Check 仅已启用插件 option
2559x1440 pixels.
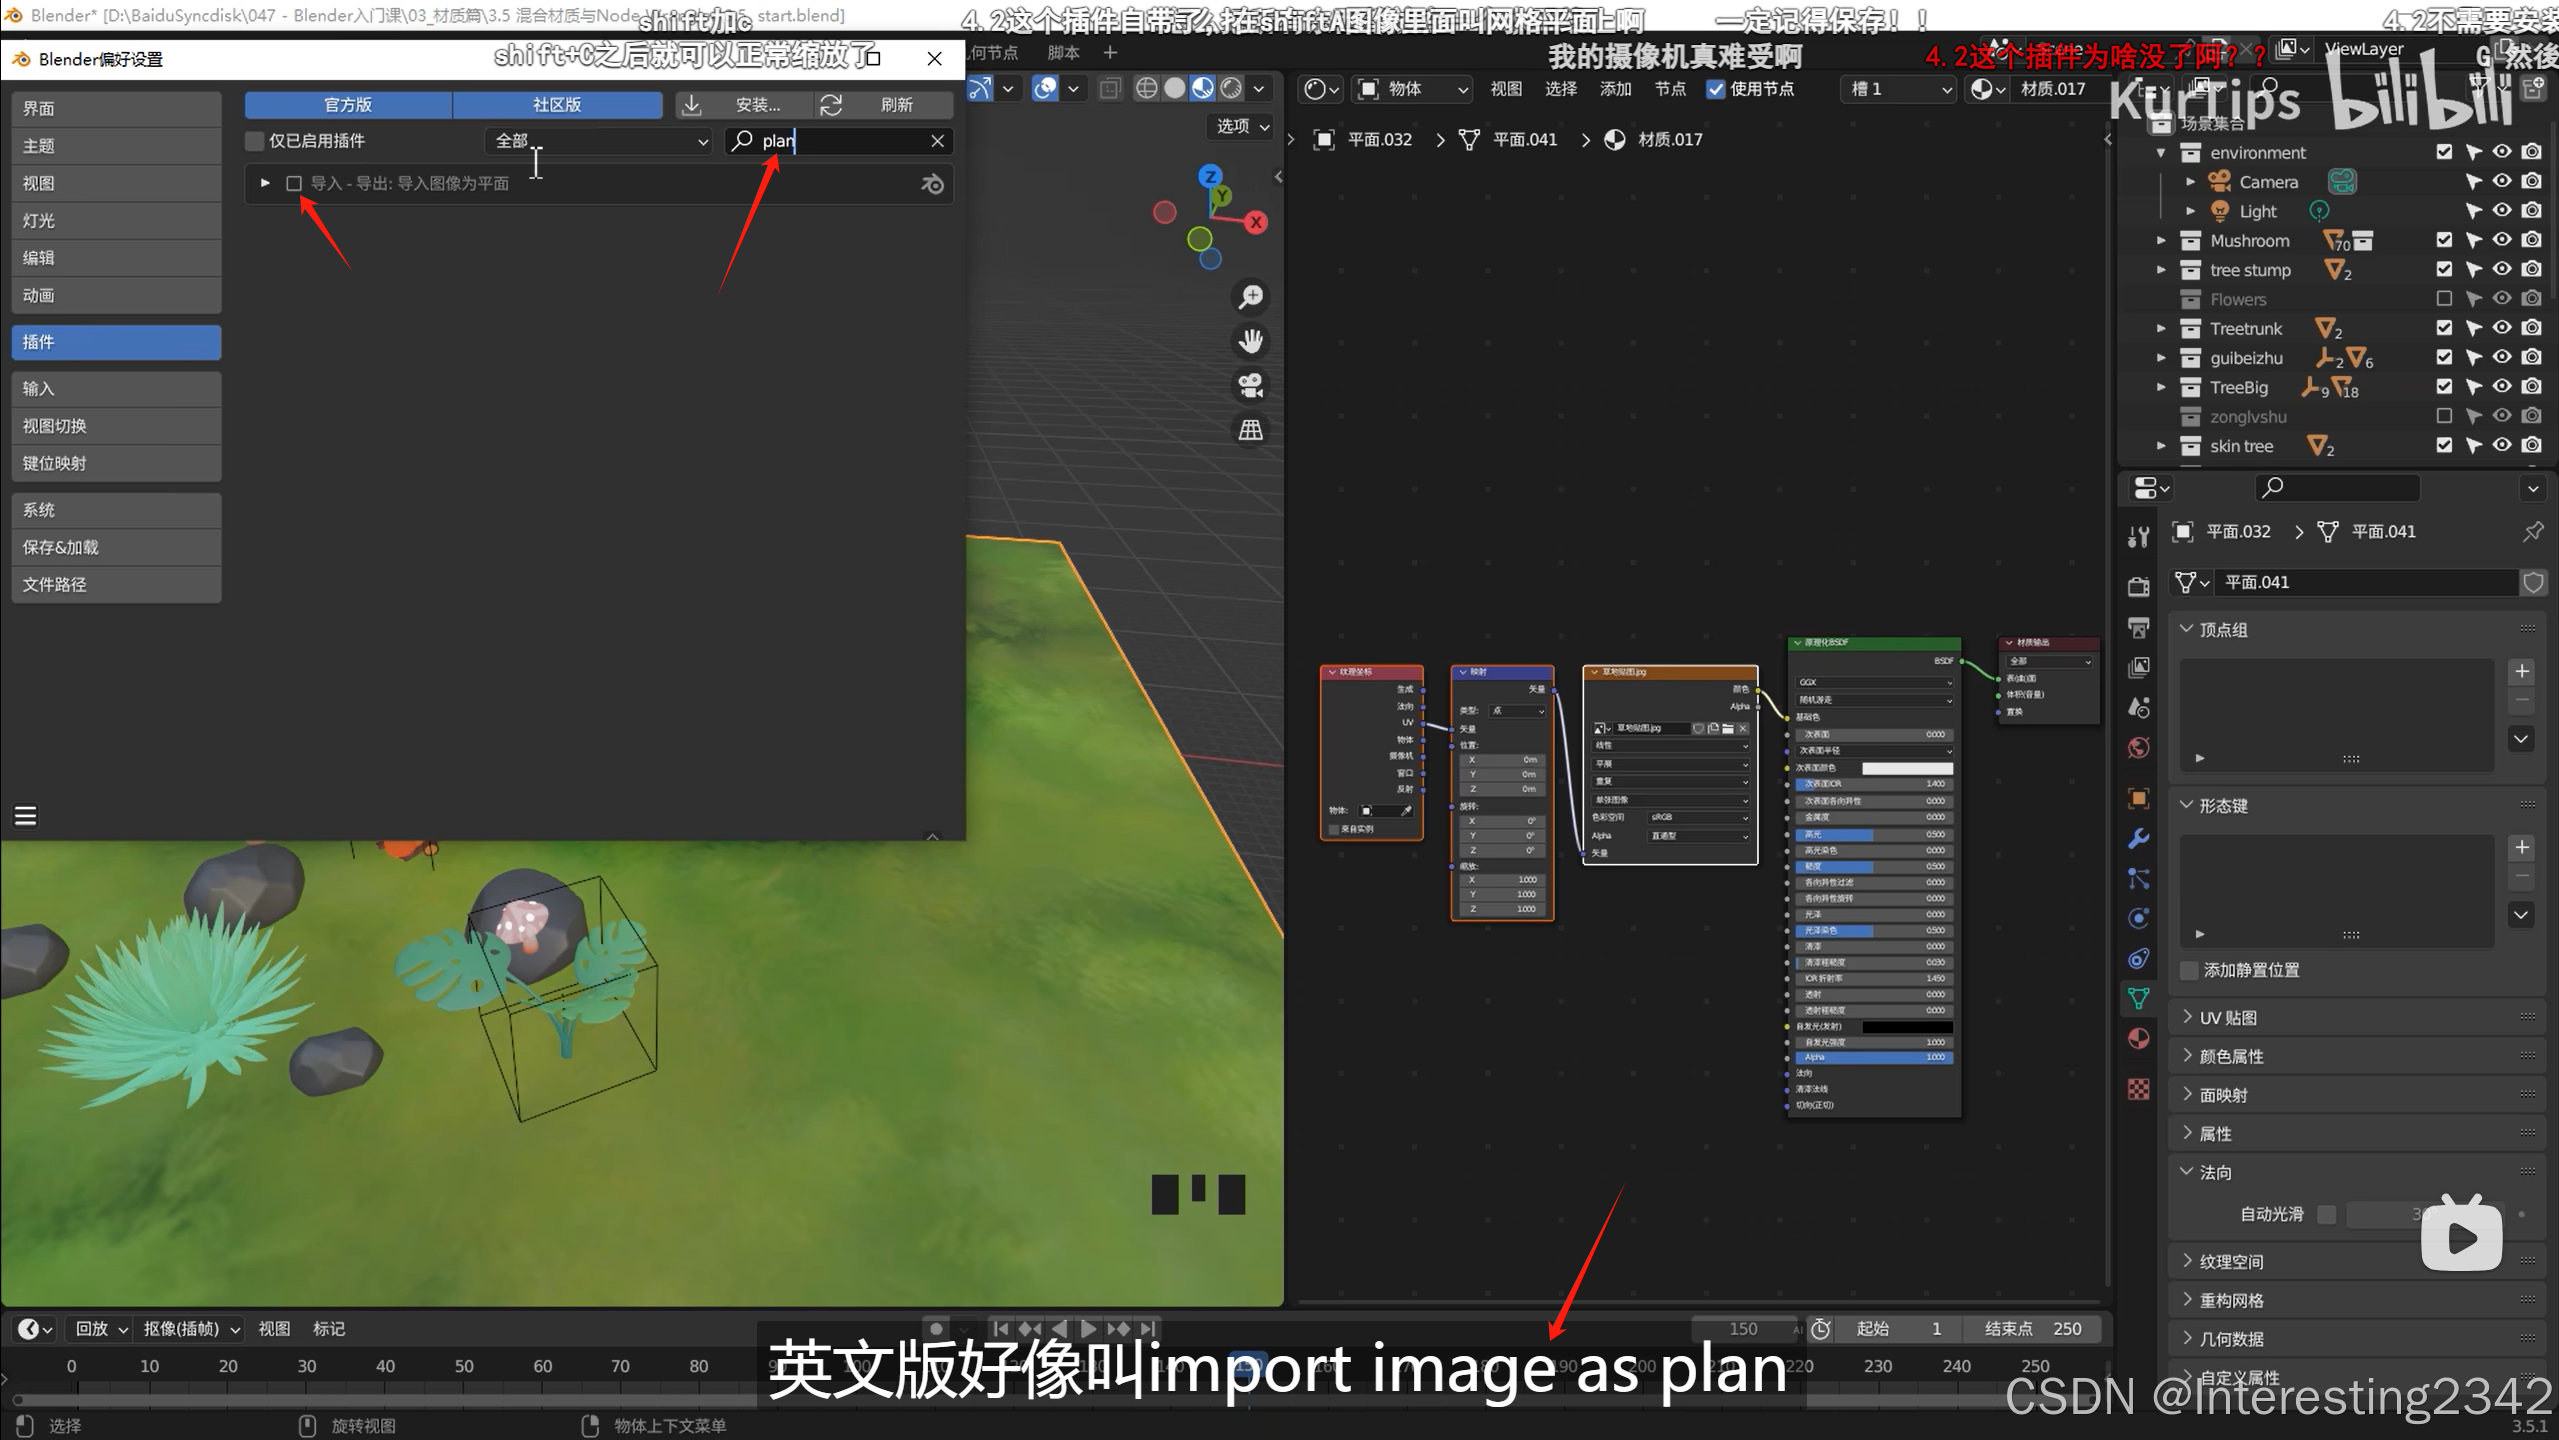point(255,141)
